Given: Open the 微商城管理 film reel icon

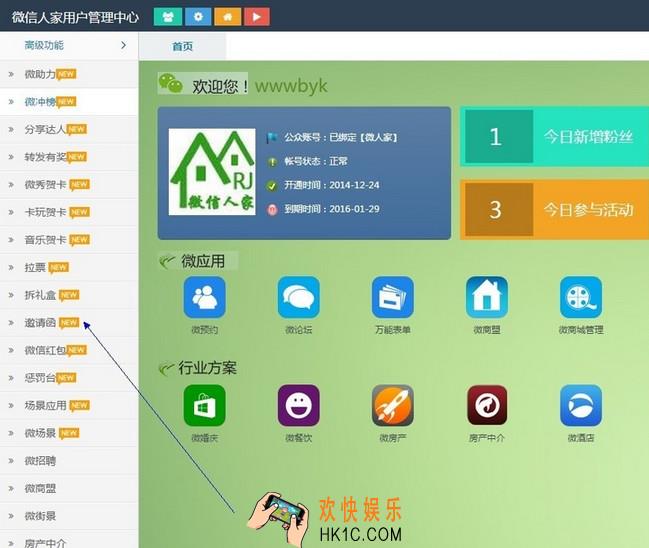Looking at the screenshot, I should click(581, 297).
